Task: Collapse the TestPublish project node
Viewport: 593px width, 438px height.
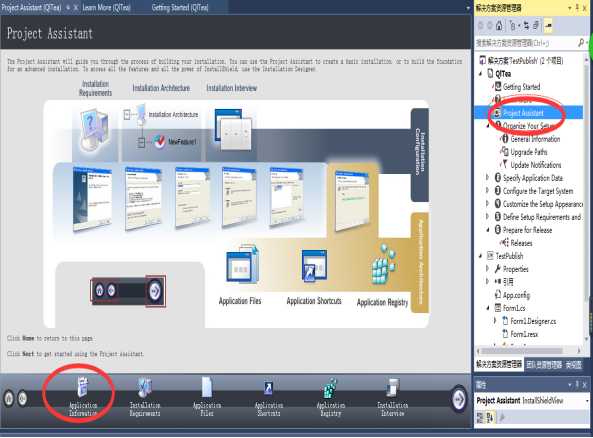Action: coord(481,256)
